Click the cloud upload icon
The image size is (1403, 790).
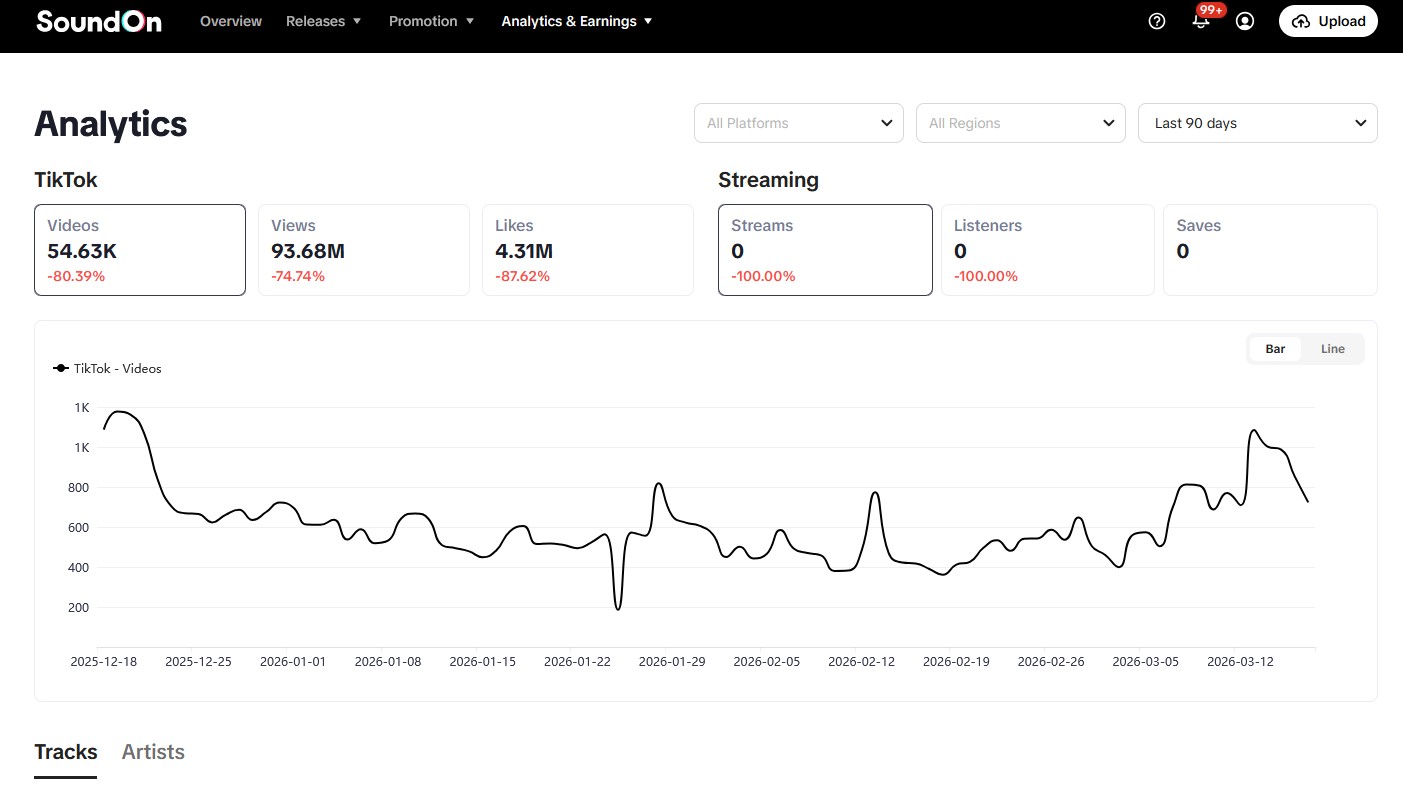[1300, 20]
